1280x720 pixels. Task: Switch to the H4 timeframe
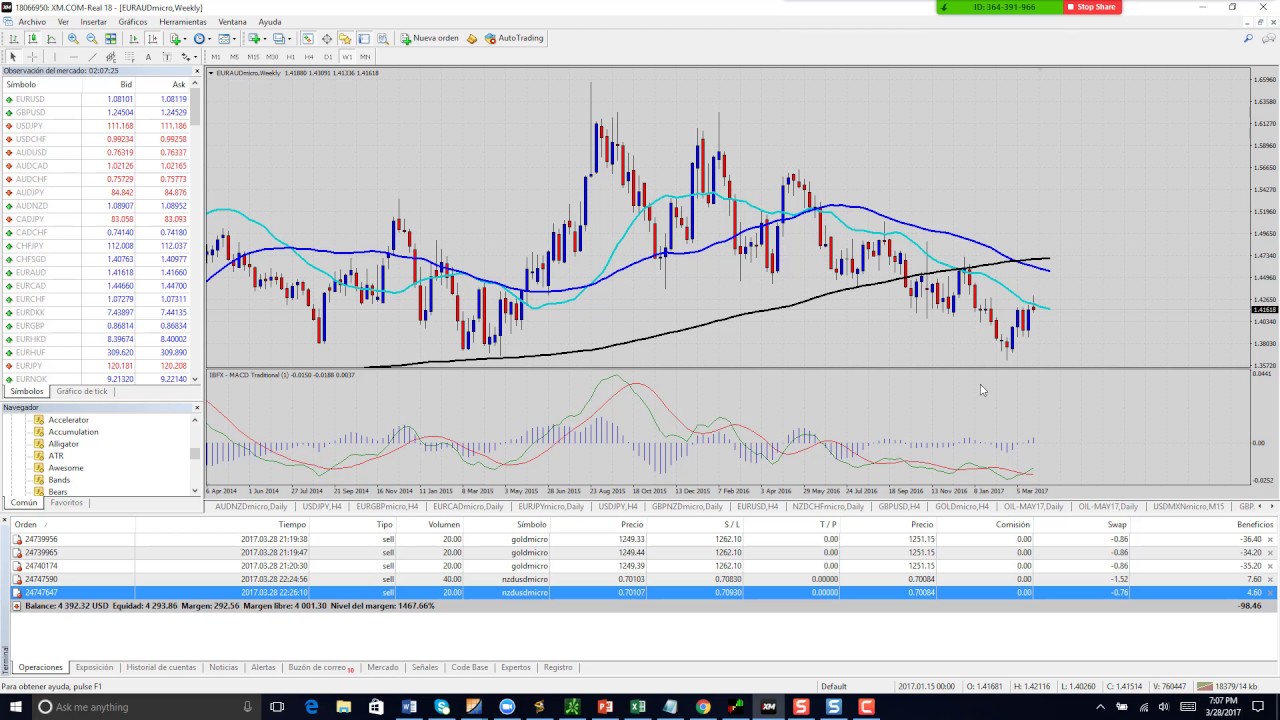(309, 57)
